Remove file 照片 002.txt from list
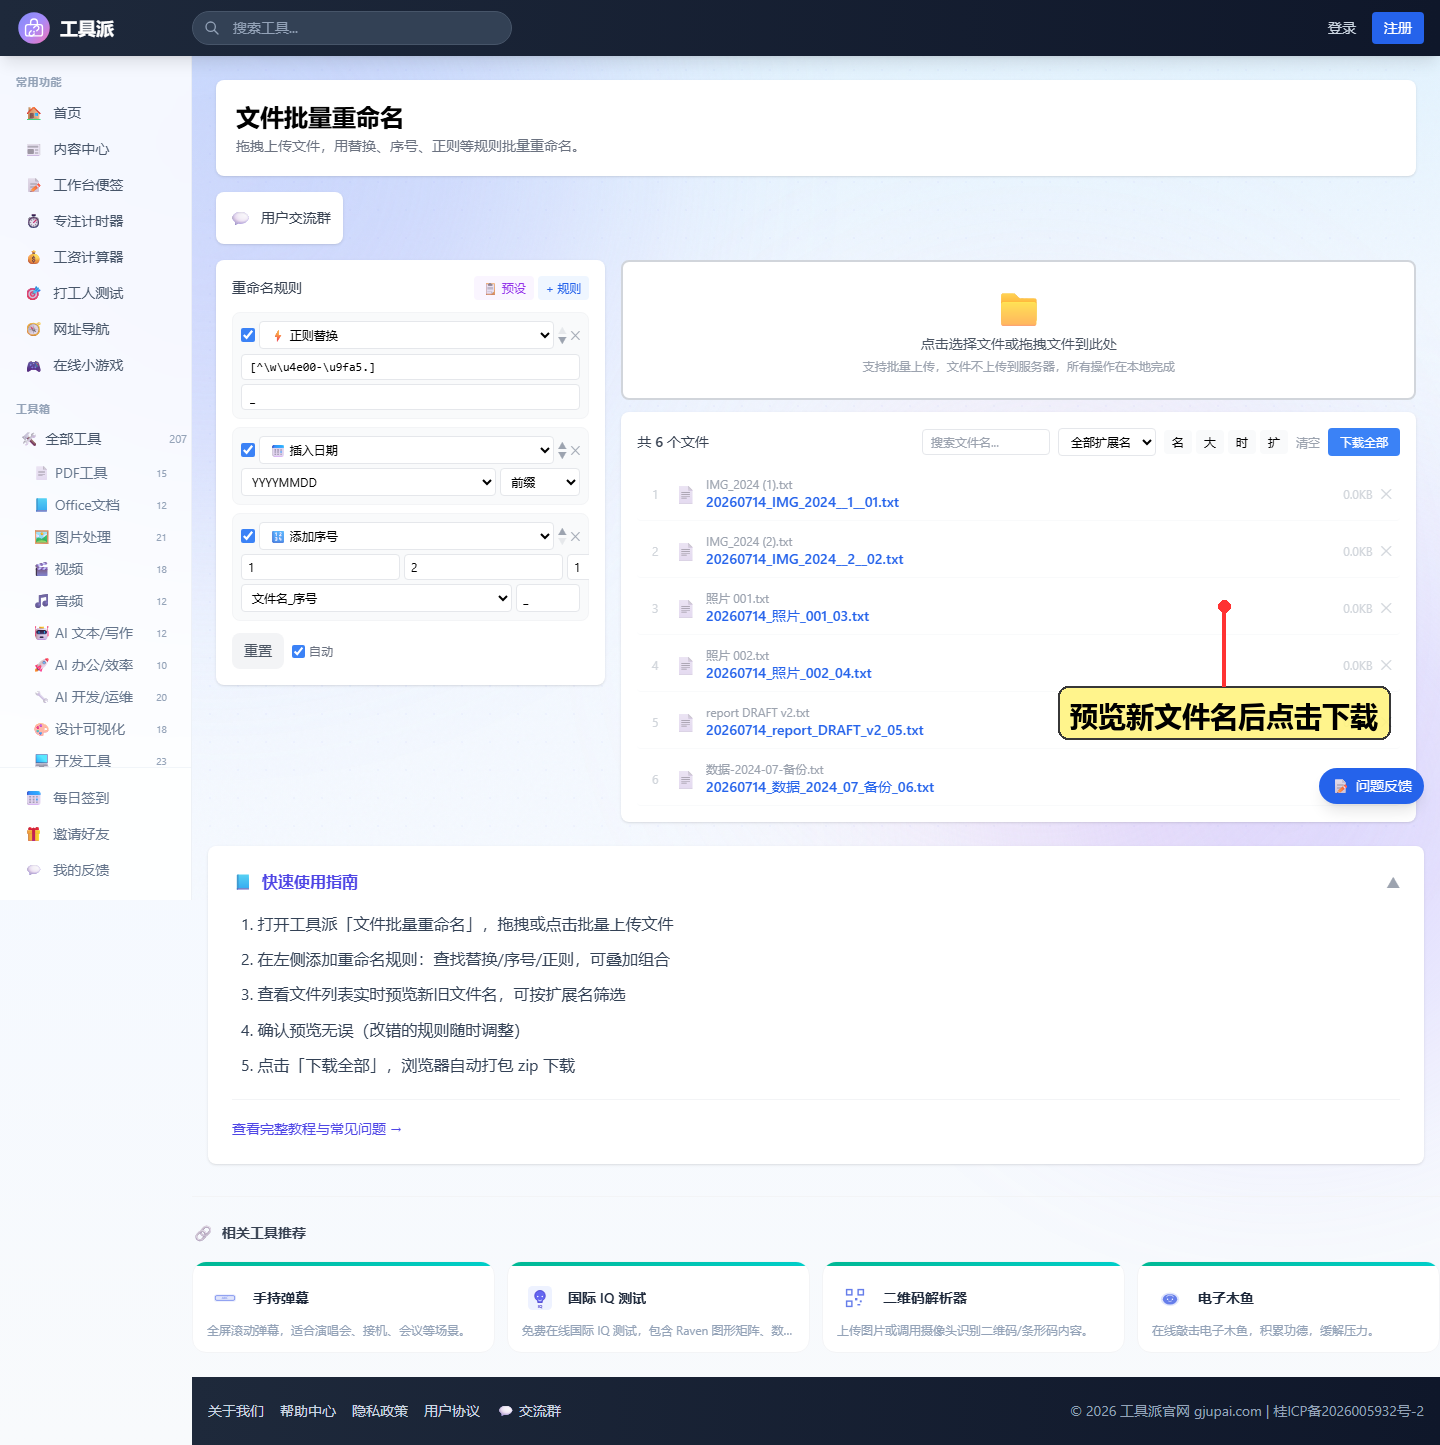The image size is (1440, 1445). coord(1386,665)
